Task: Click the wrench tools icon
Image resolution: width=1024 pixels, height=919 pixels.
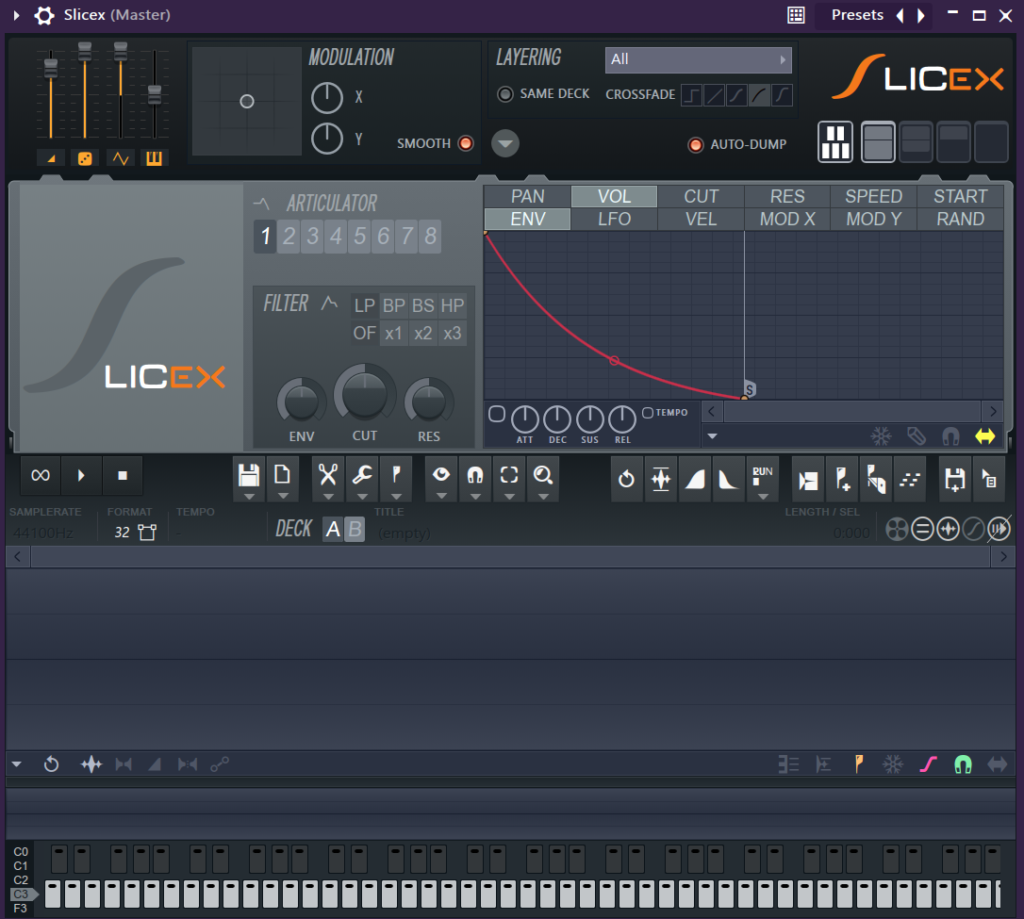Action: [x=361, y=475]
